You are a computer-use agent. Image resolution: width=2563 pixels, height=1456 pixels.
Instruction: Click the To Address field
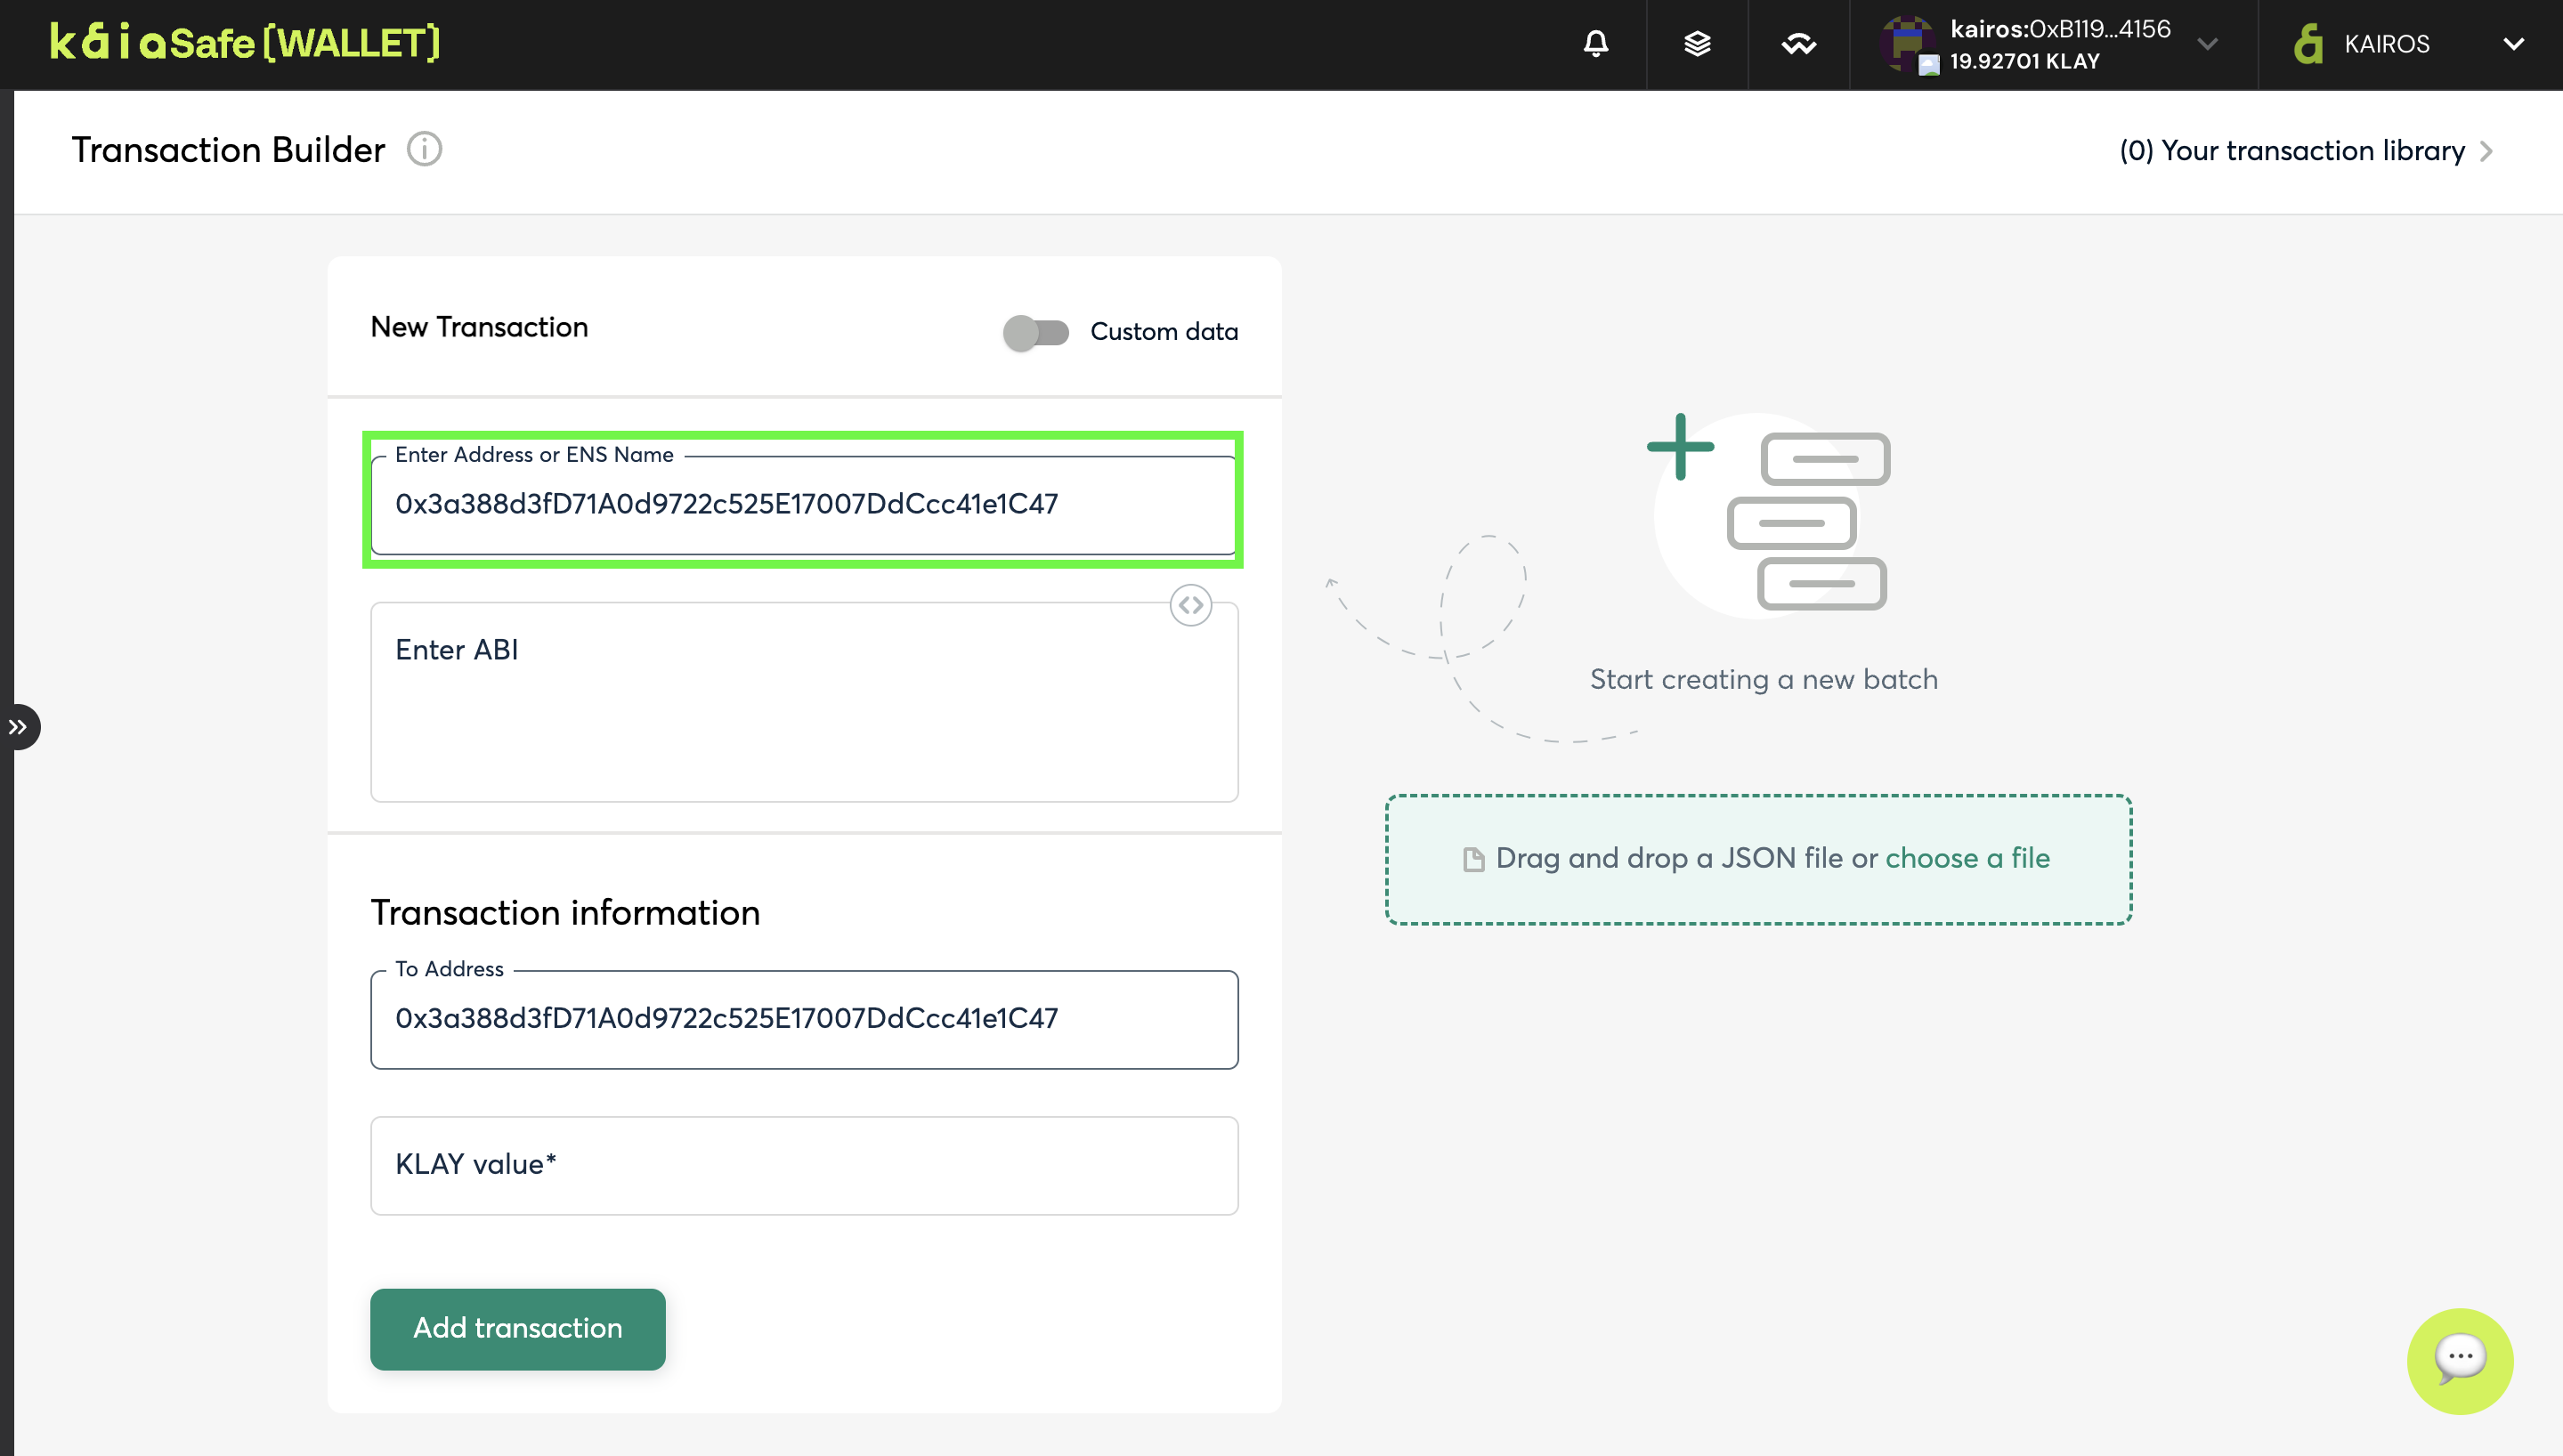(x=803, y=1018)
